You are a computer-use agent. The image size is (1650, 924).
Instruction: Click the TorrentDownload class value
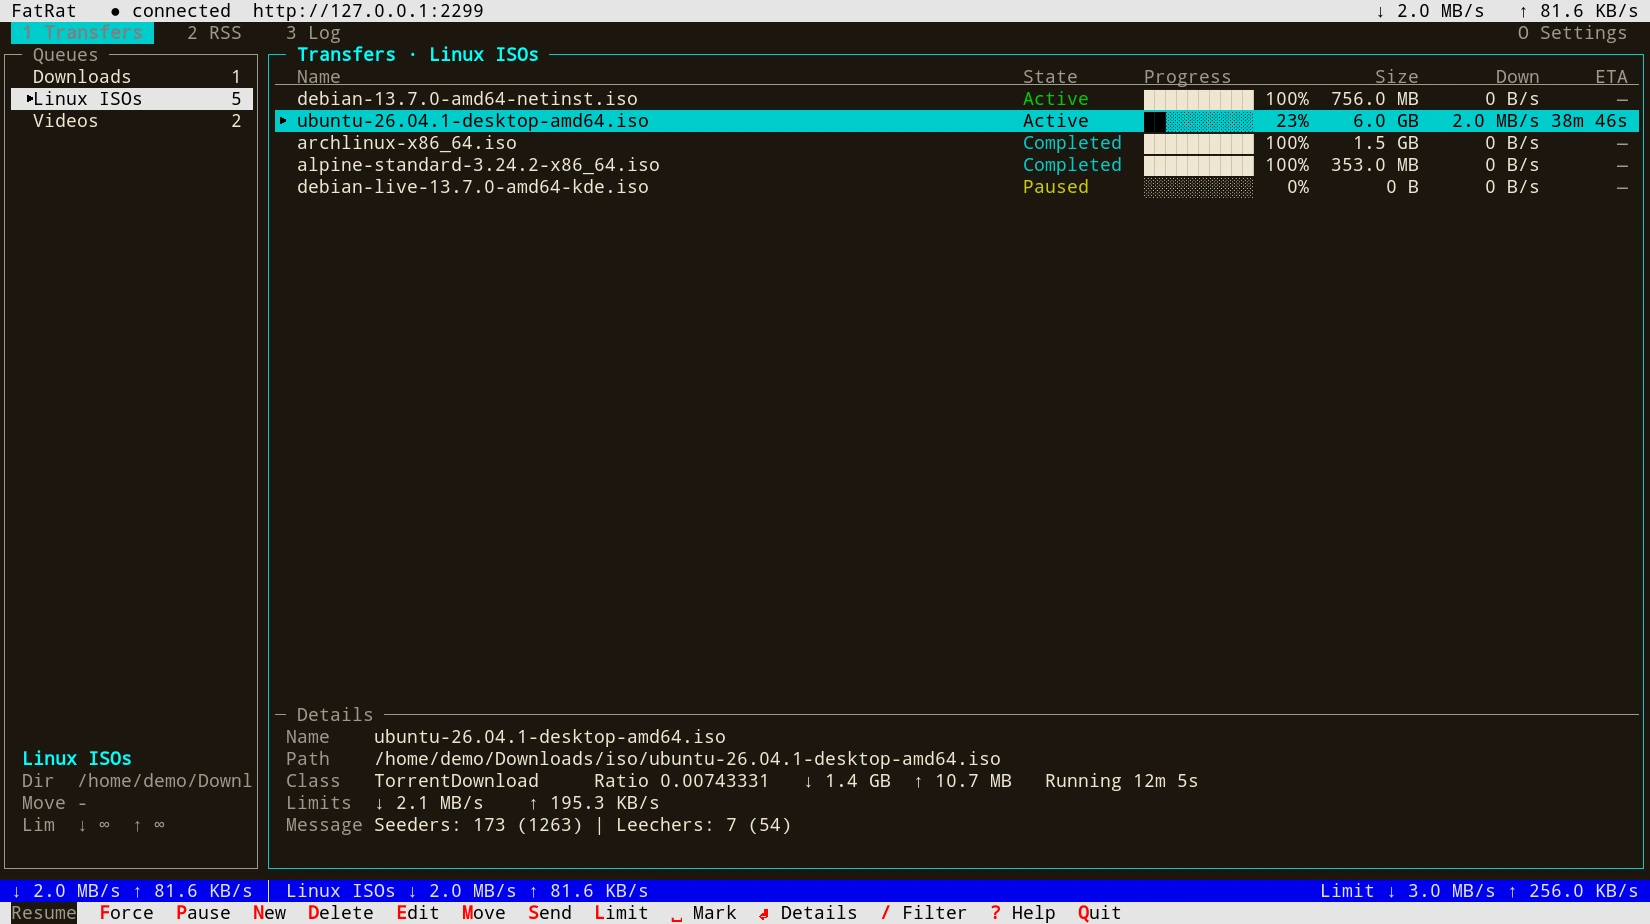pyautogui.click(x=456, y=781)
